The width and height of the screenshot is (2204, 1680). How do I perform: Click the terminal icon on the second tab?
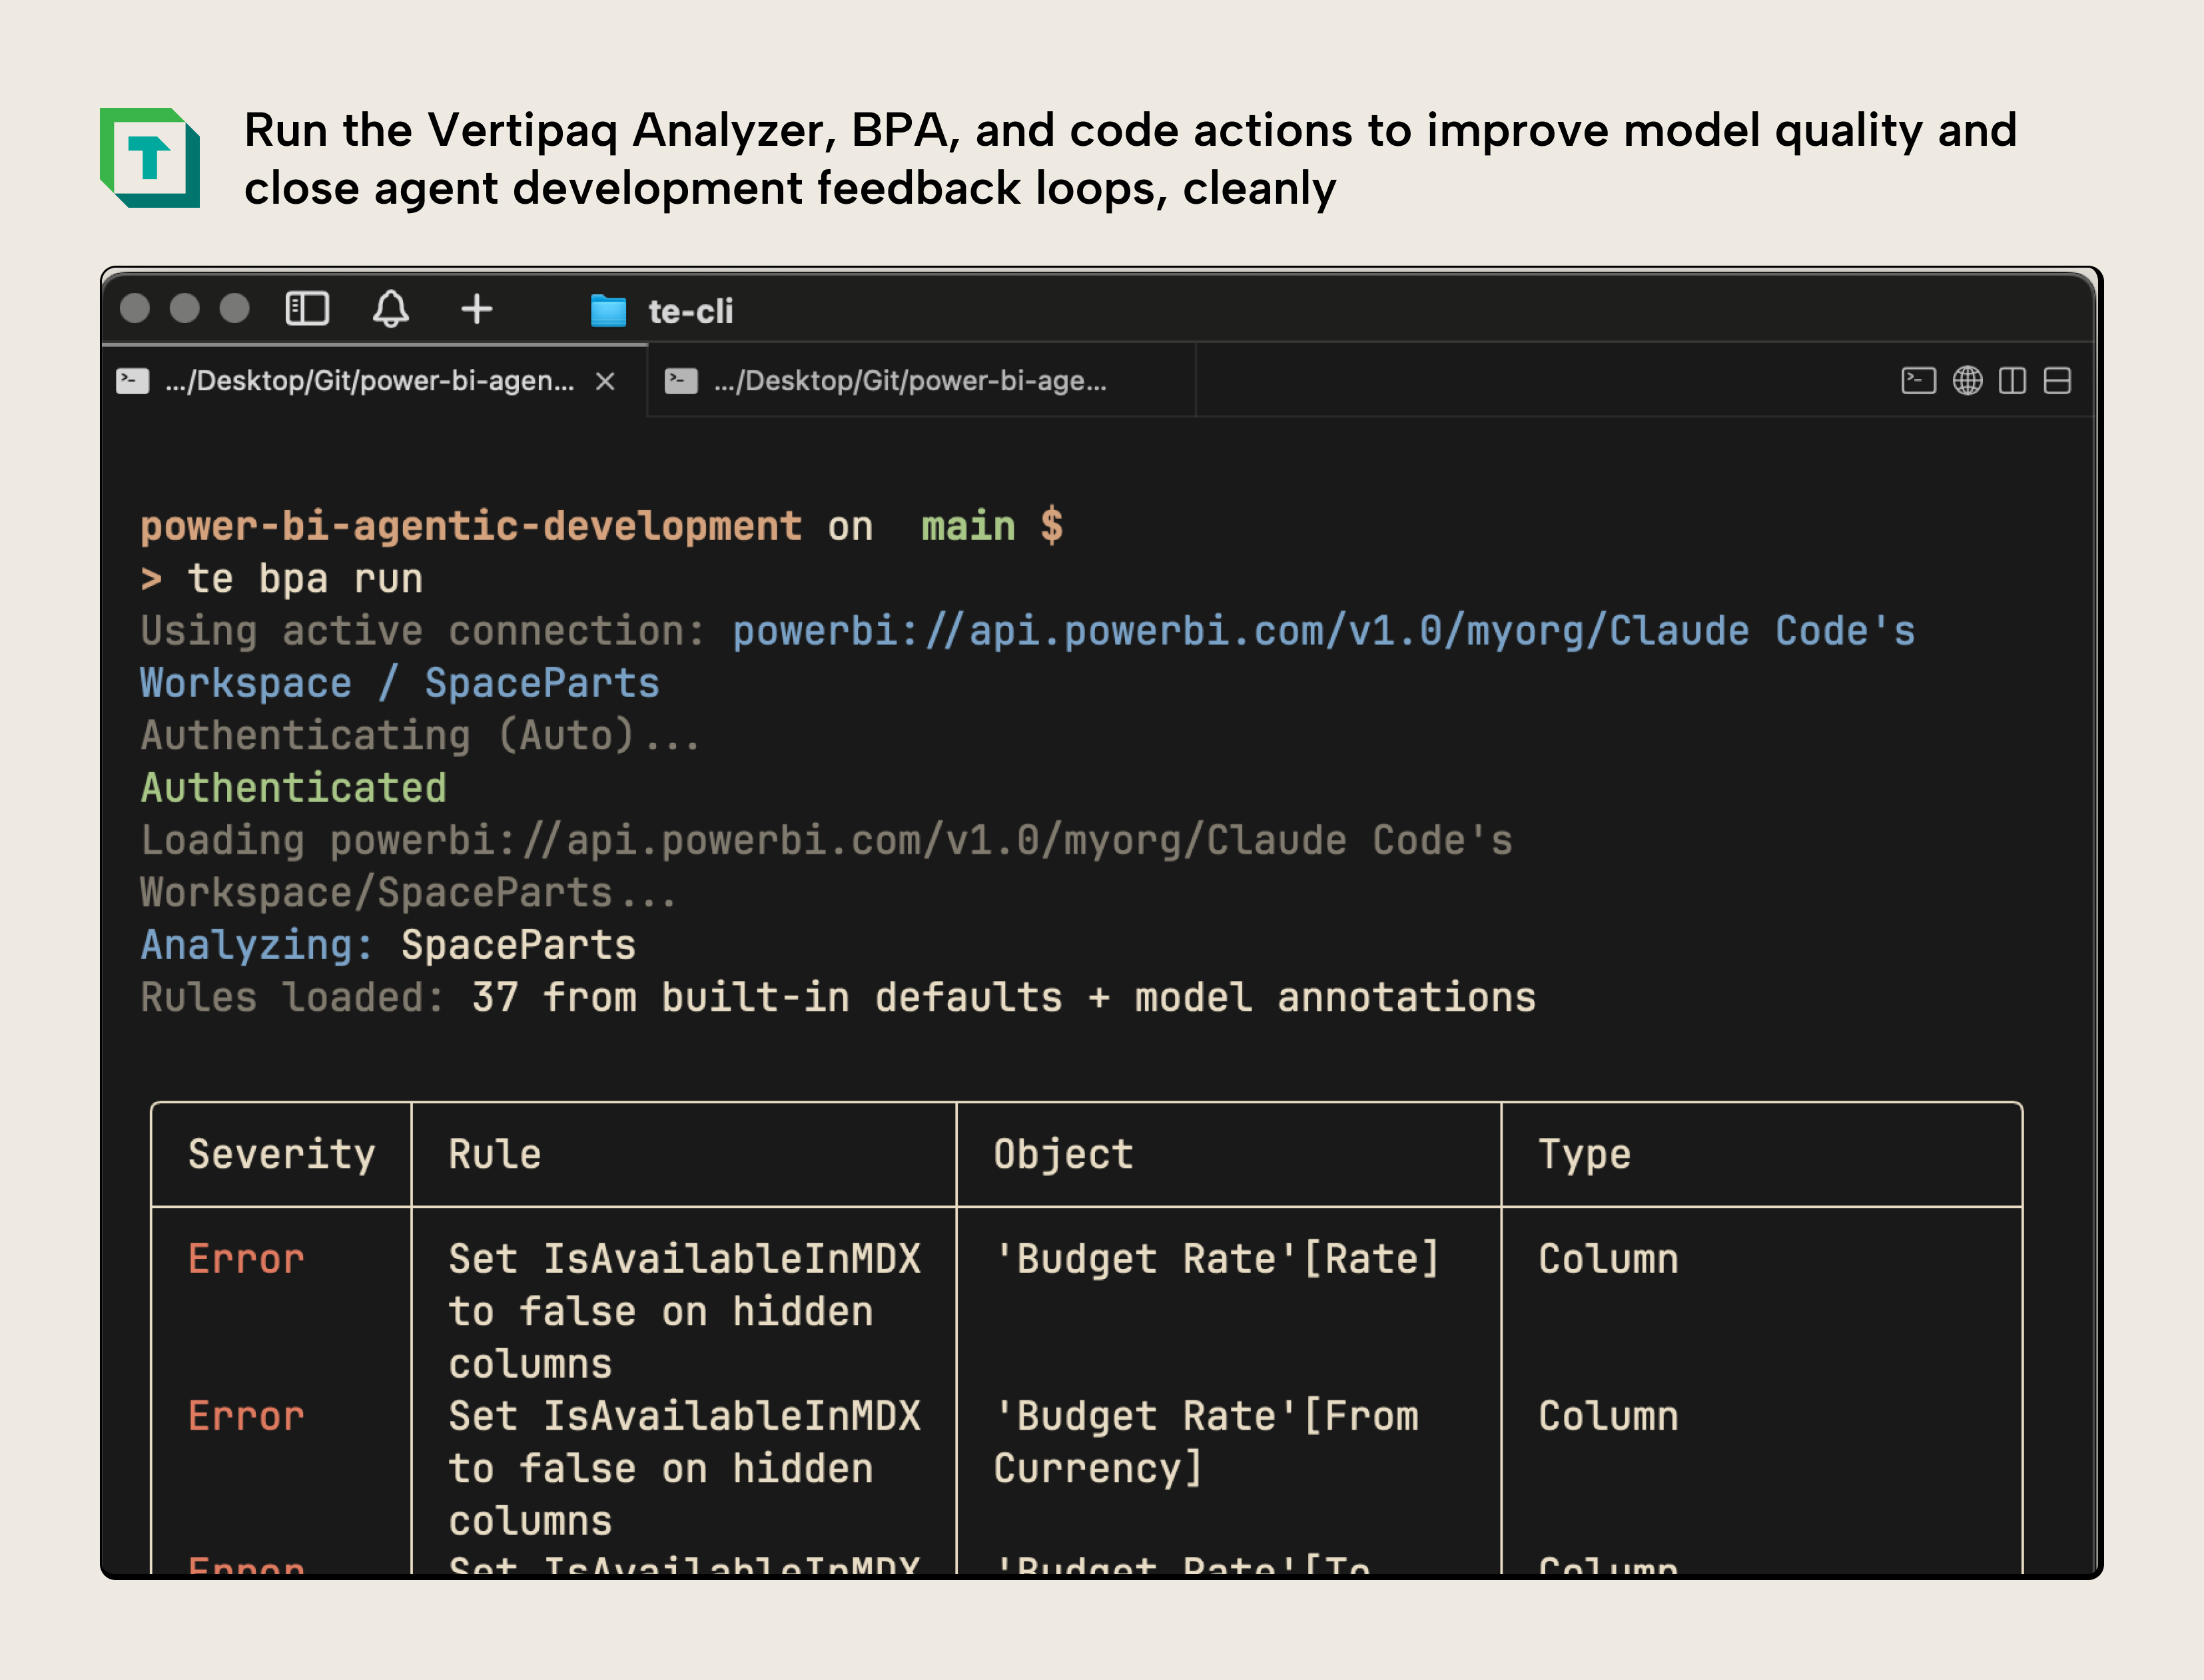pos(681,380)
